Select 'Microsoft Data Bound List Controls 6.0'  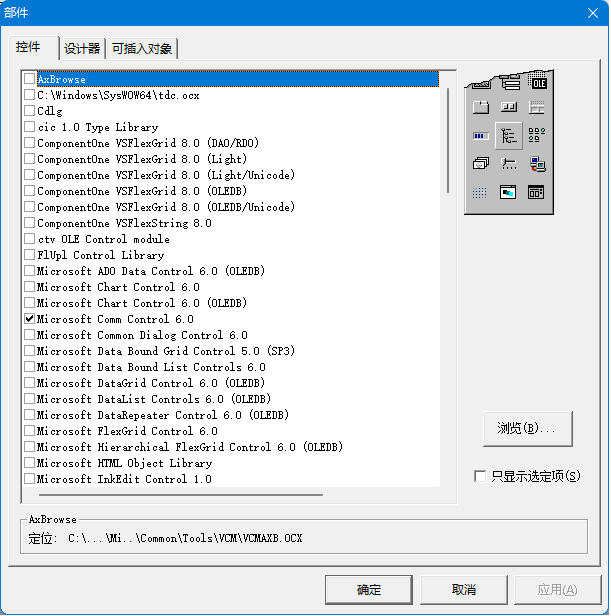point(151,367)
